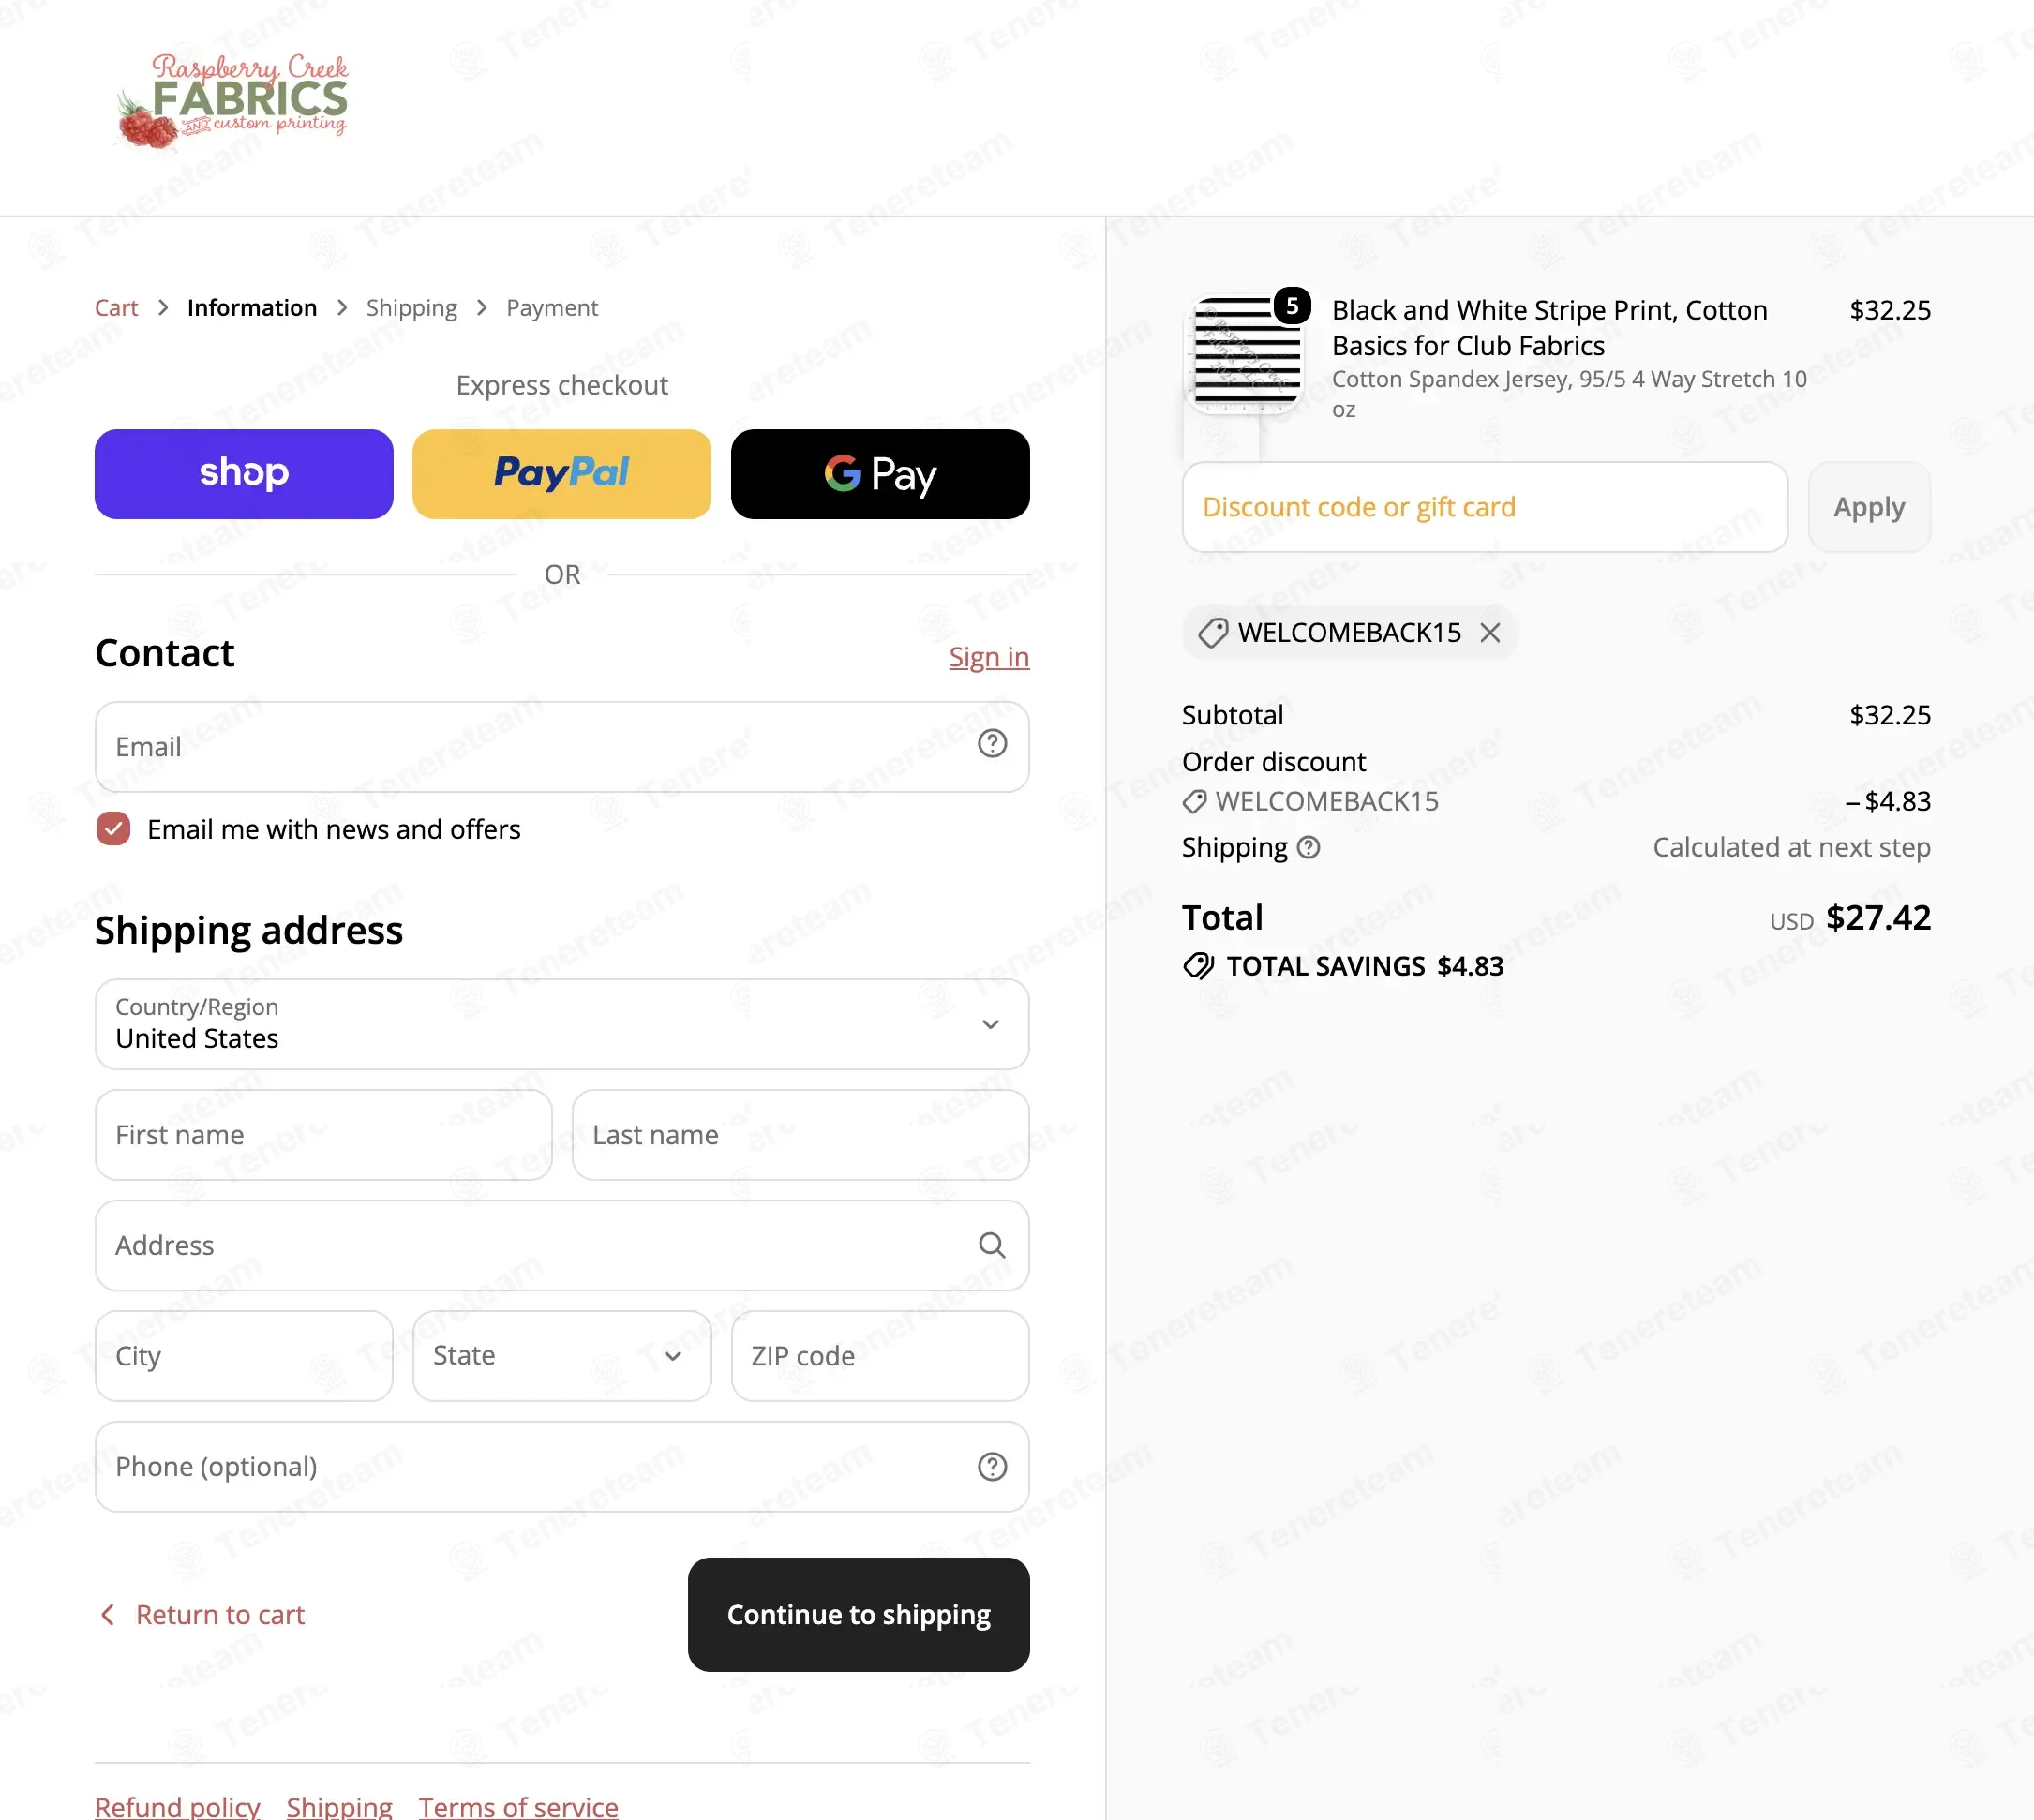The height and width of the screenshot is (1820, 2034).
Task: Remove the WELCOMEBACK15 discount code
Action: [x=1489, y=633]
